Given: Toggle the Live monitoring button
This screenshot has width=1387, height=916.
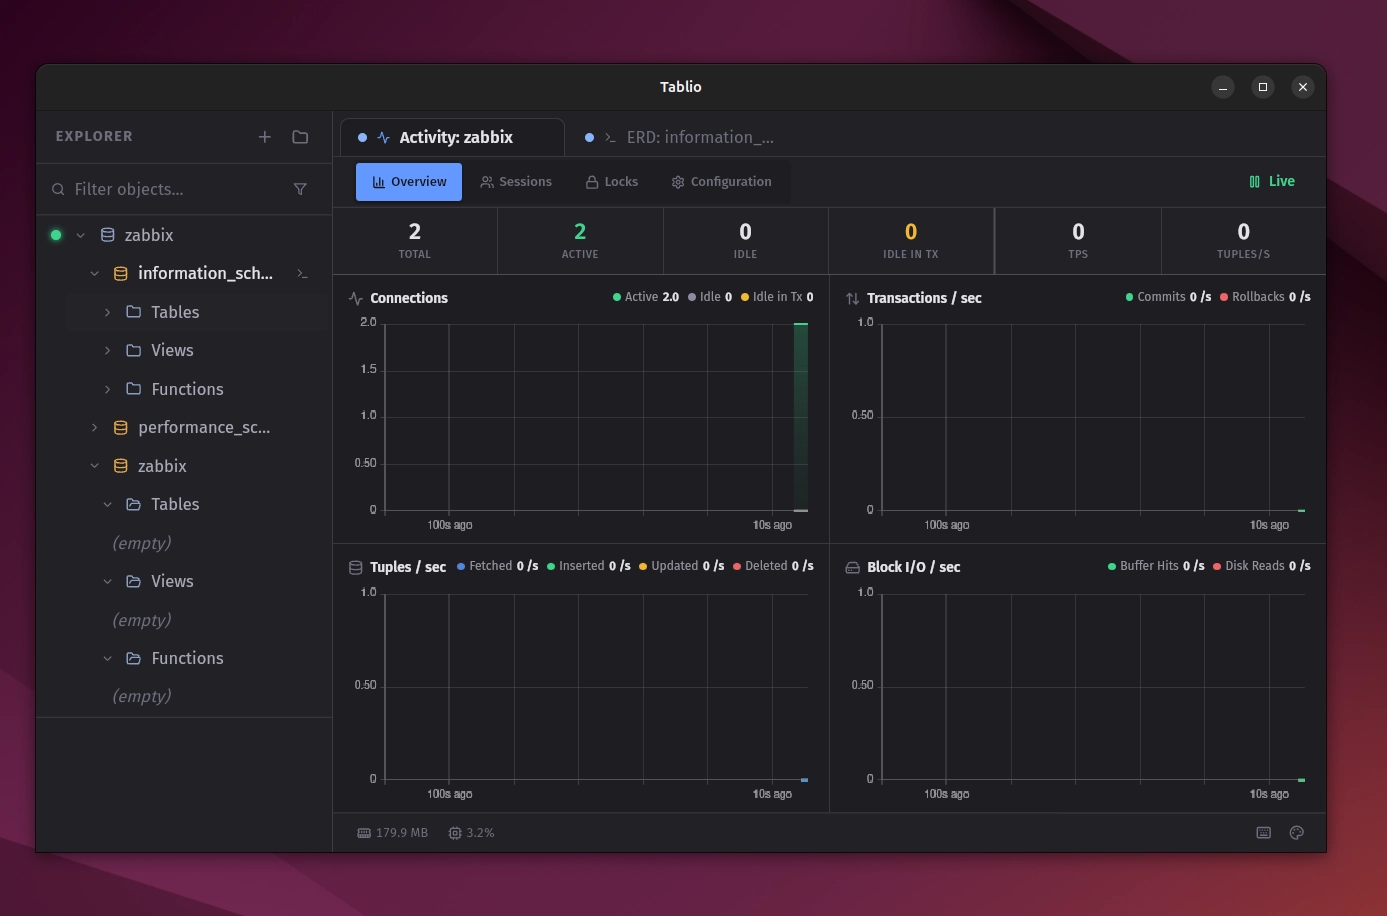Looking at the screenshot, I should pos(1271,182).
